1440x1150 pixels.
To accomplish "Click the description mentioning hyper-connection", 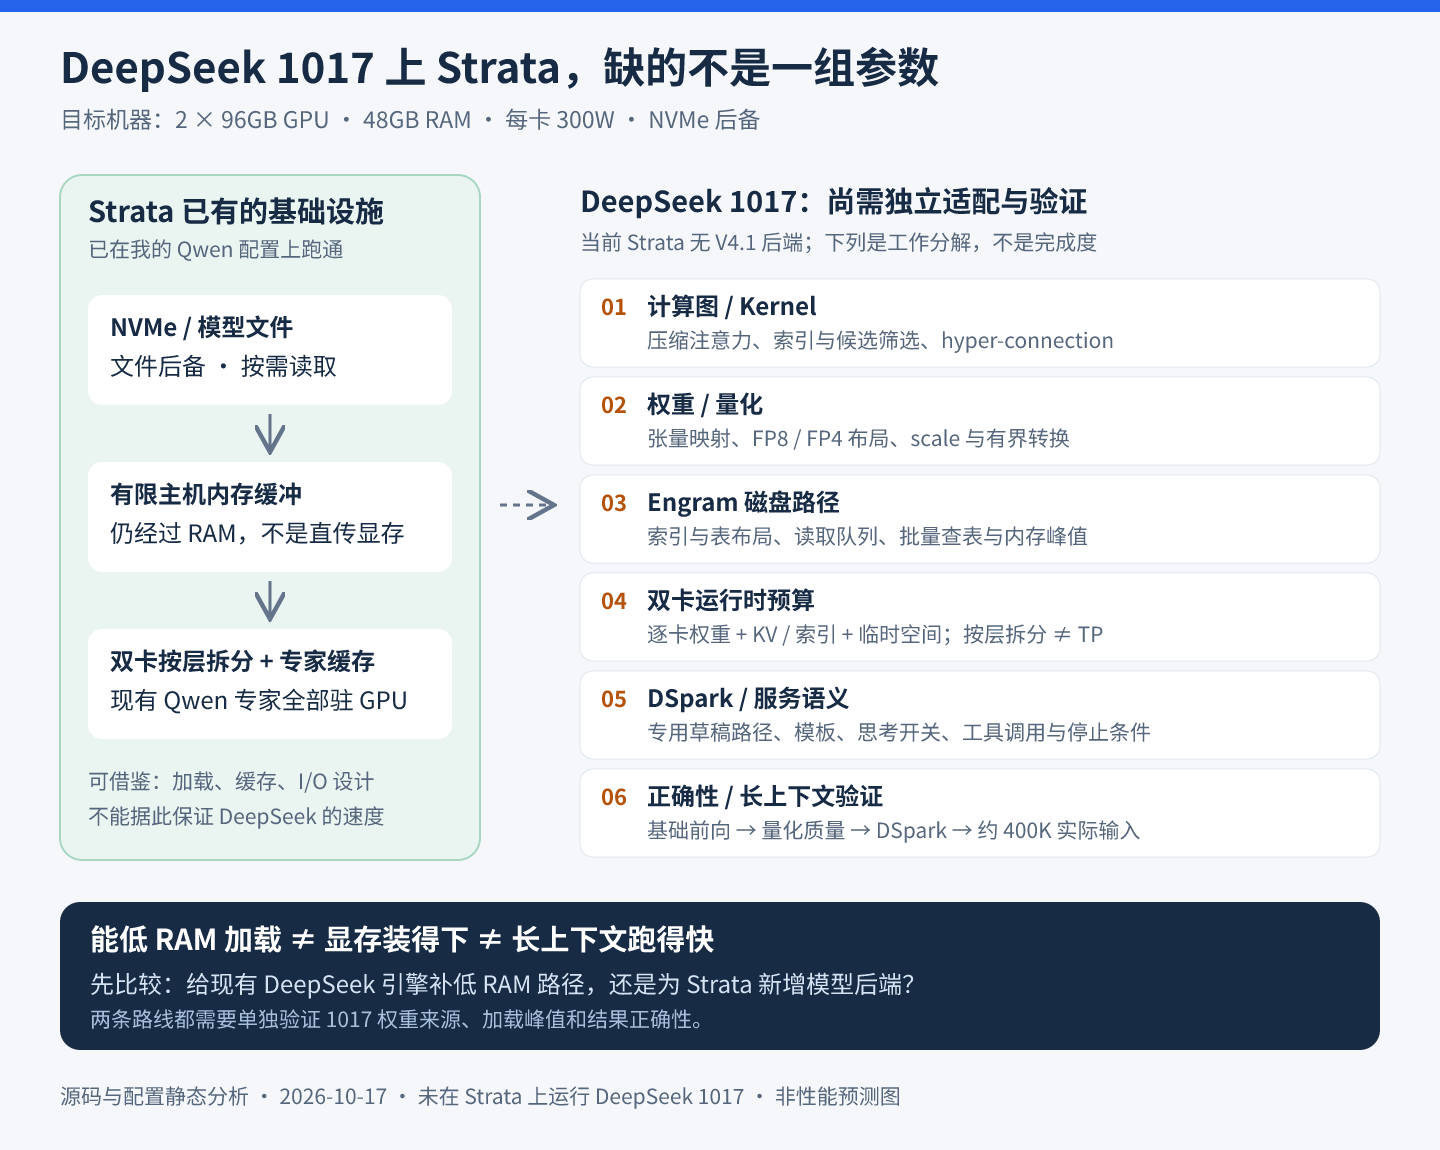I will pyautogui.click(x=880, y=341).
